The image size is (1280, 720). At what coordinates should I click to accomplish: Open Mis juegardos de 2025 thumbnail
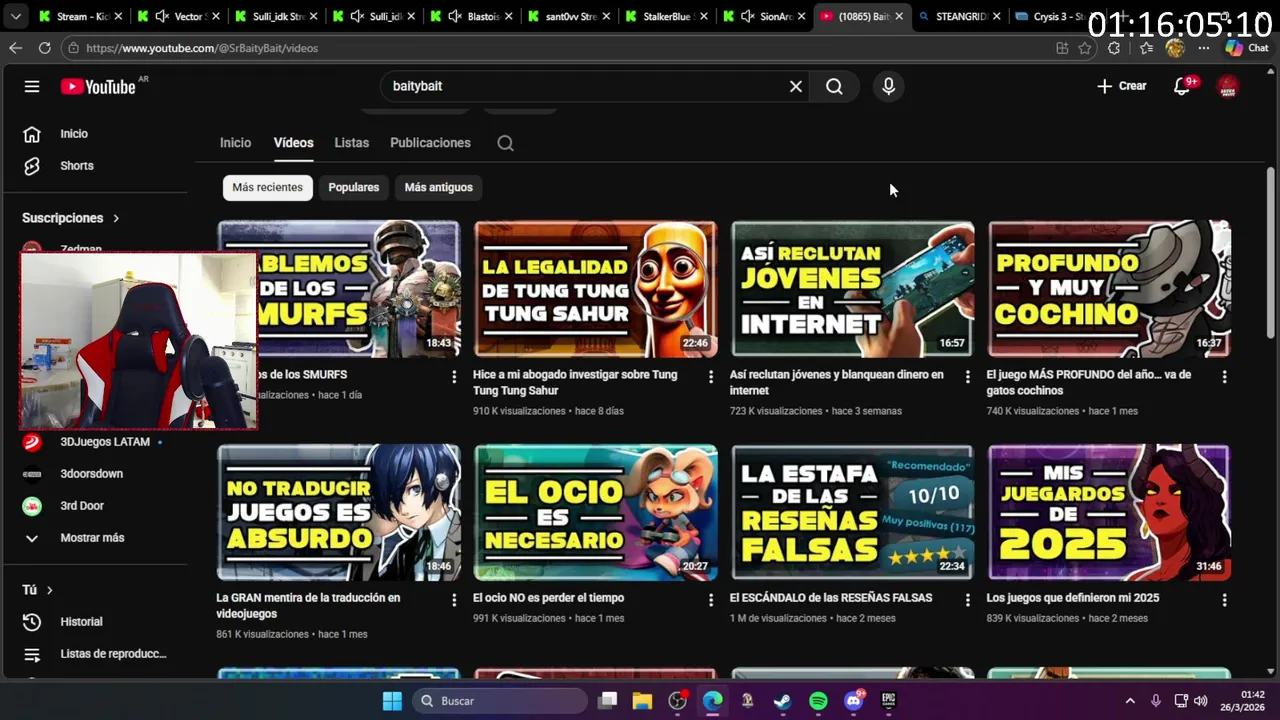coord(1109,512)
